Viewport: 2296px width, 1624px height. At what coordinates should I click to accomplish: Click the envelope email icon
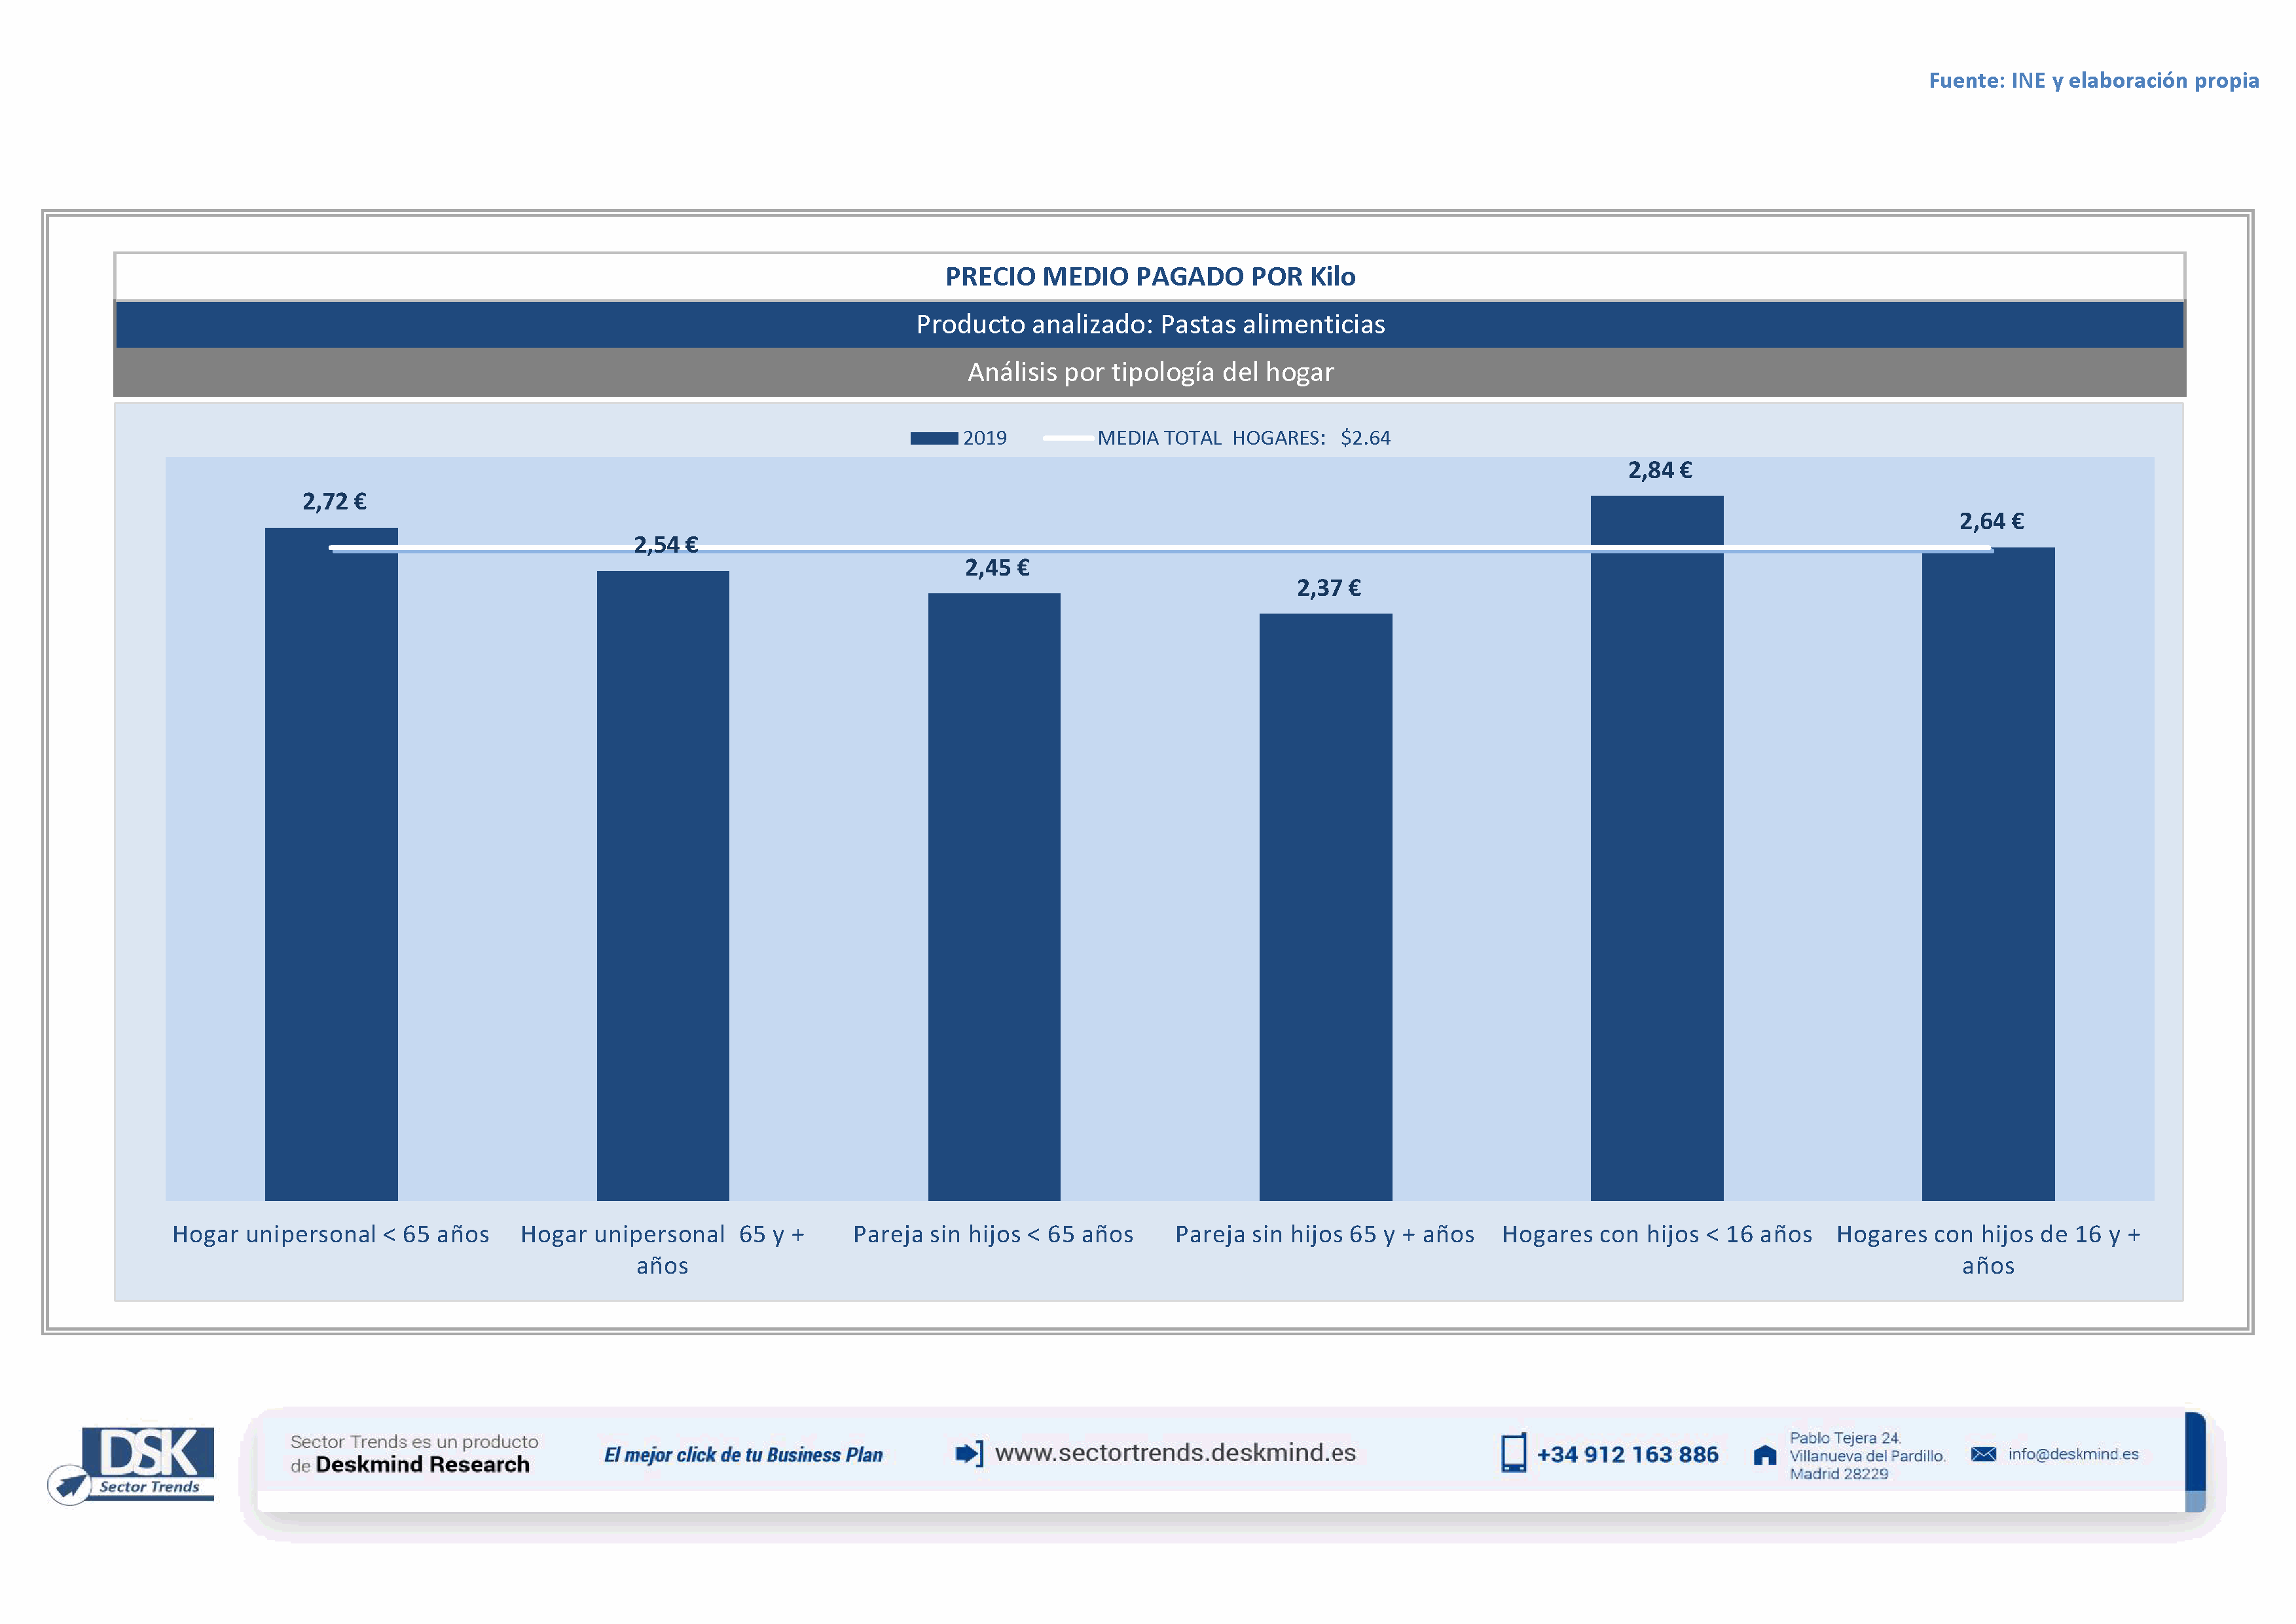(1983, 1454)
